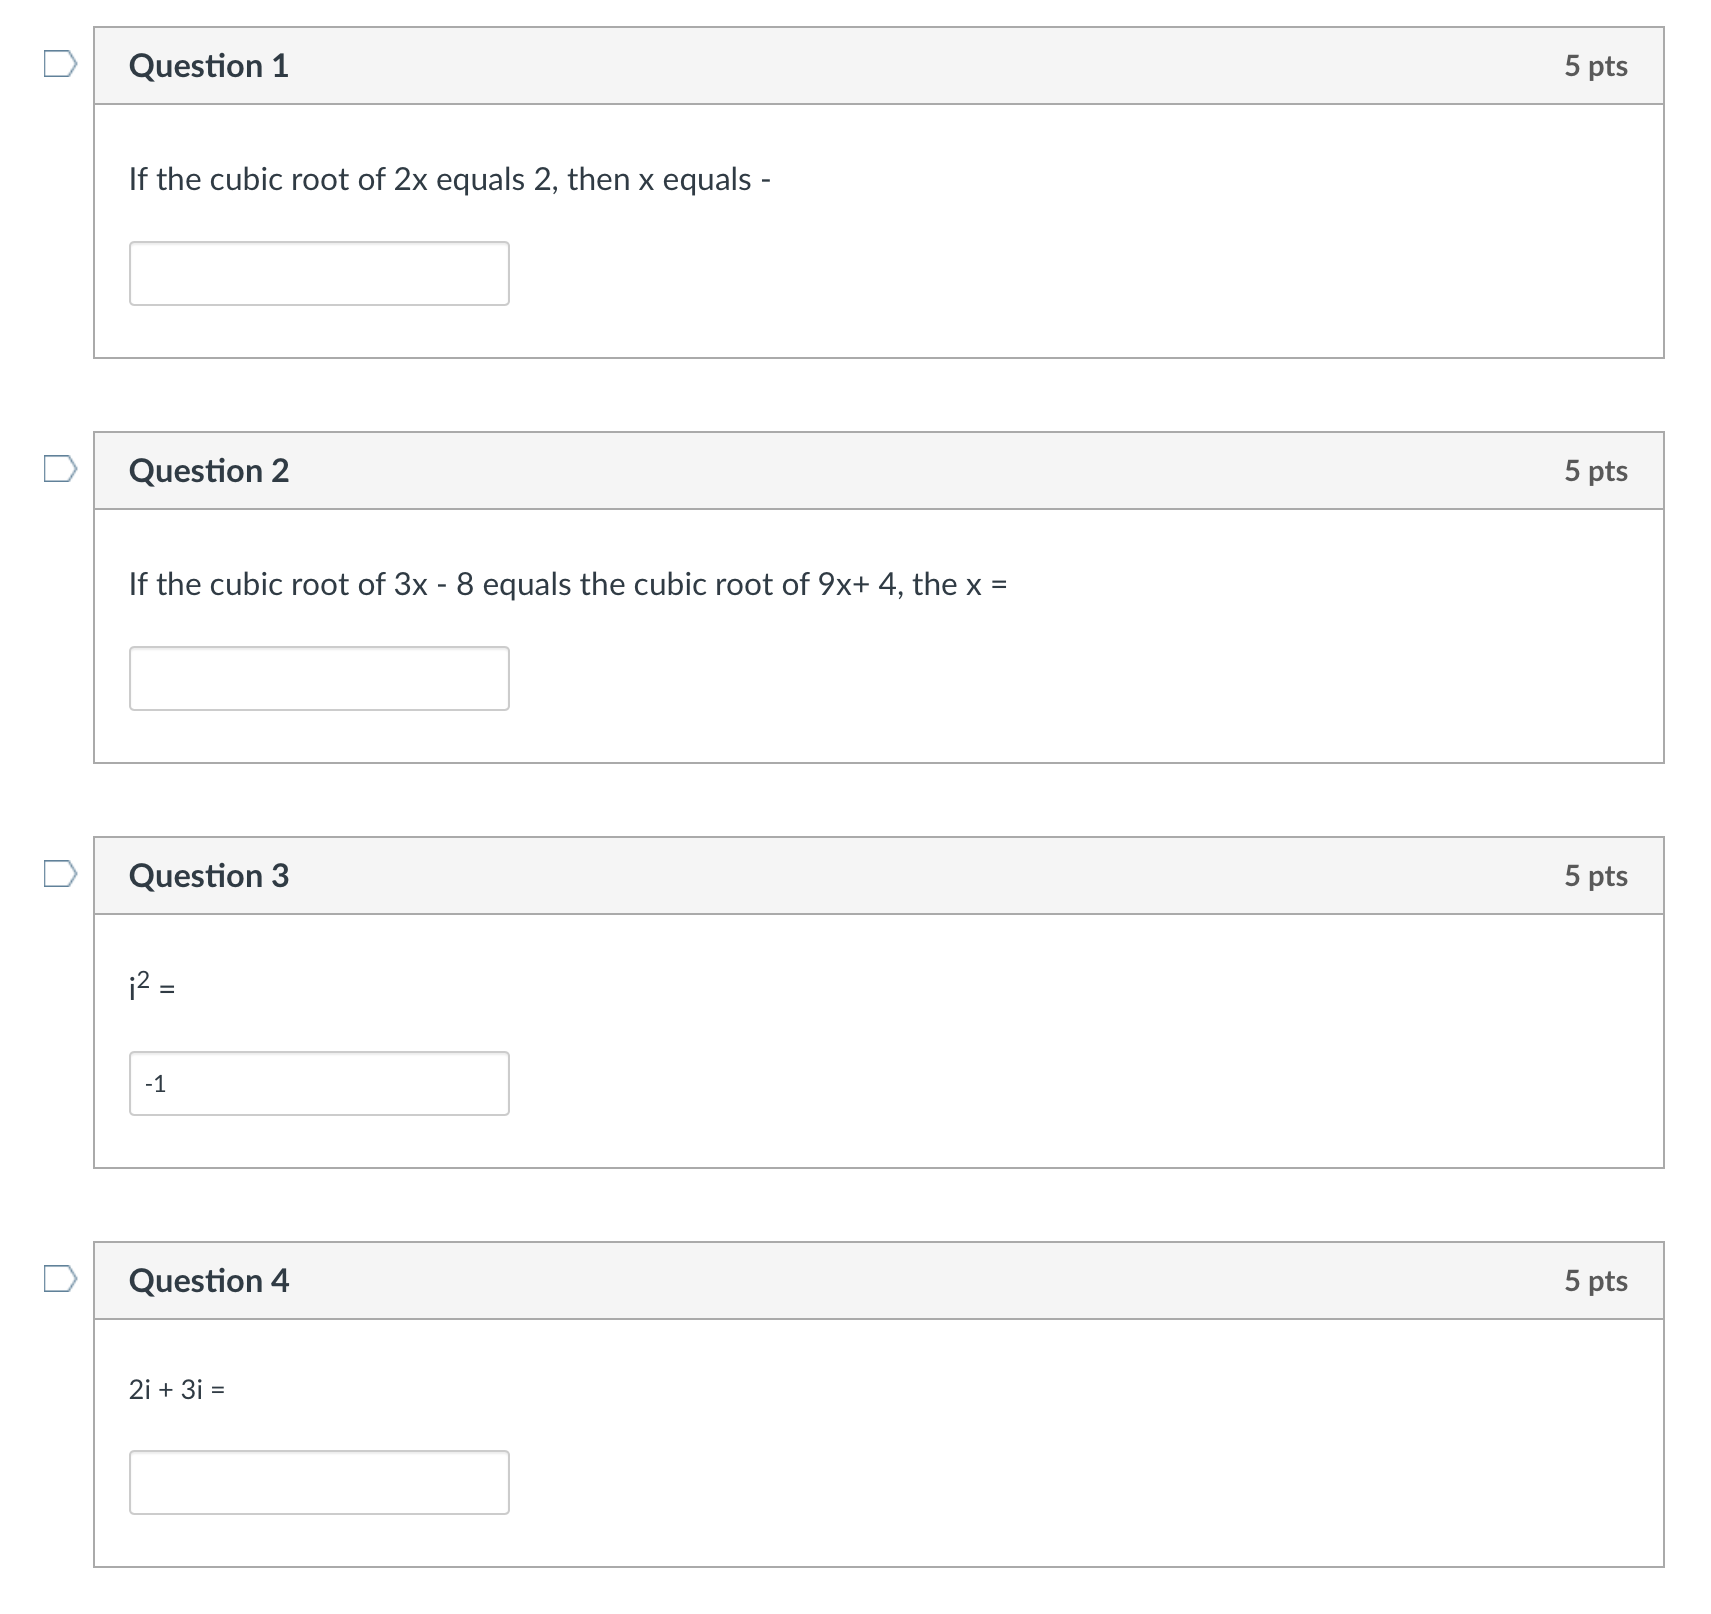This screenshot has height=1614, width=1711.
Task: Click the Question 3 field containing -1
Action: pyautogui.click(x=319, y=1084)
